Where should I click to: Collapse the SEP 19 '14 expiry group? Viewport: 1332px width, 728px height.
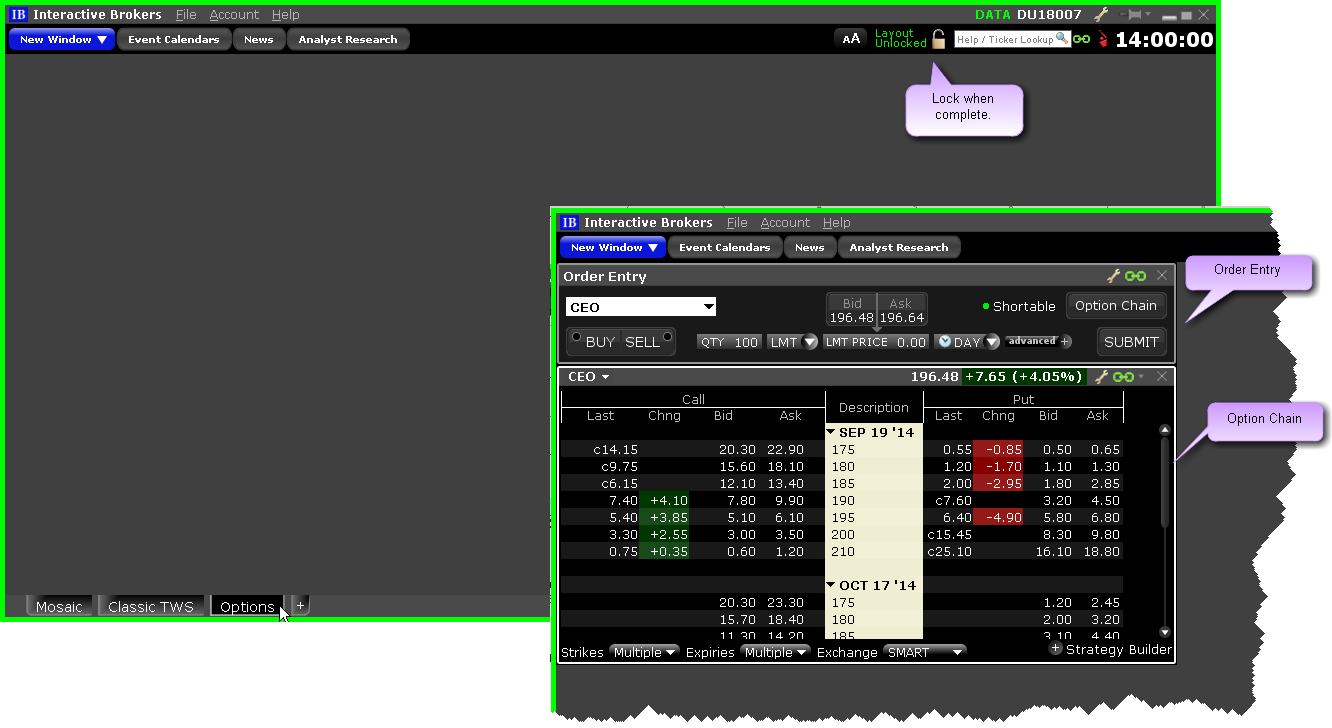click(830, 433)
